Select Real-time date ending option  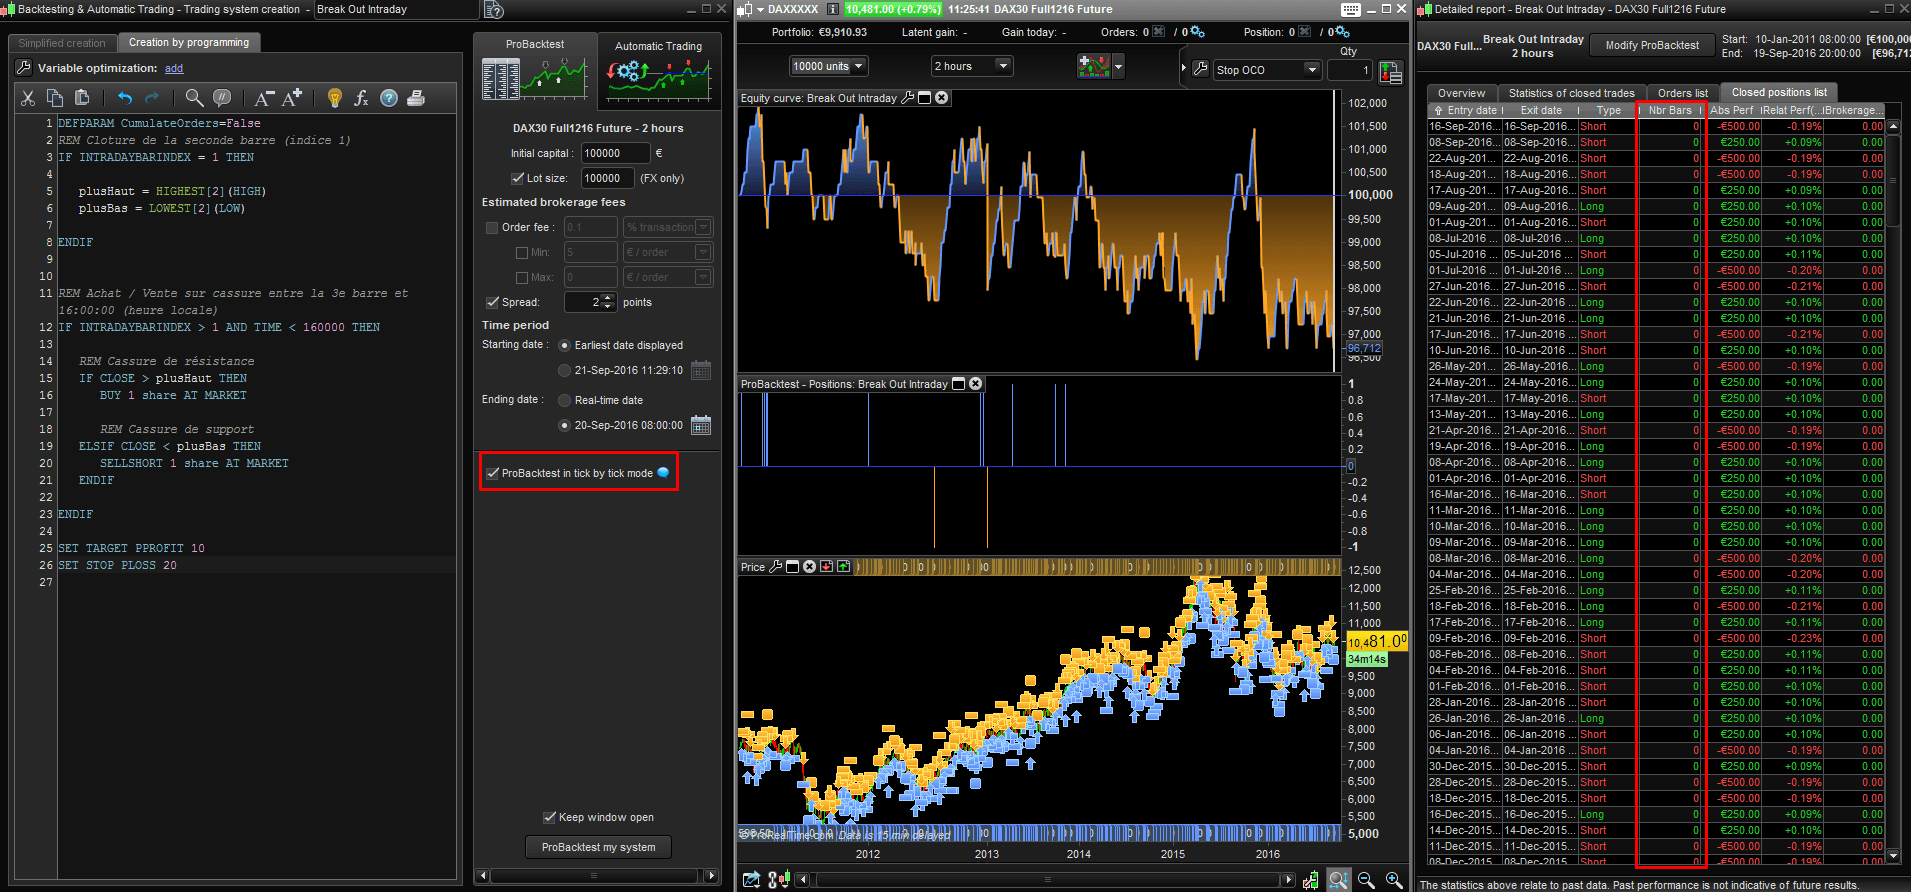[565, 400]
